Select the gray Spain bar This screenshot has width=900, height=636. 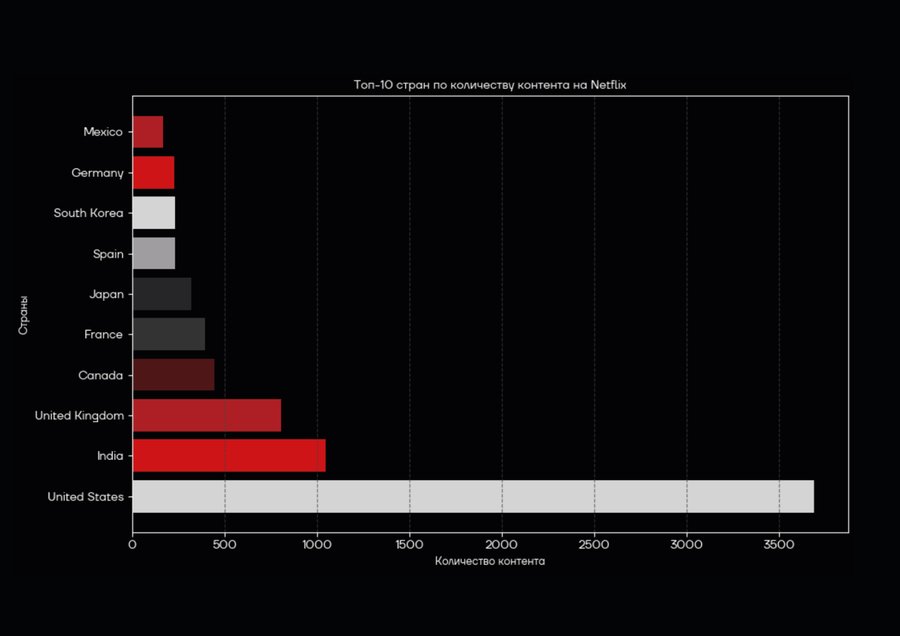tap(154, 254)
